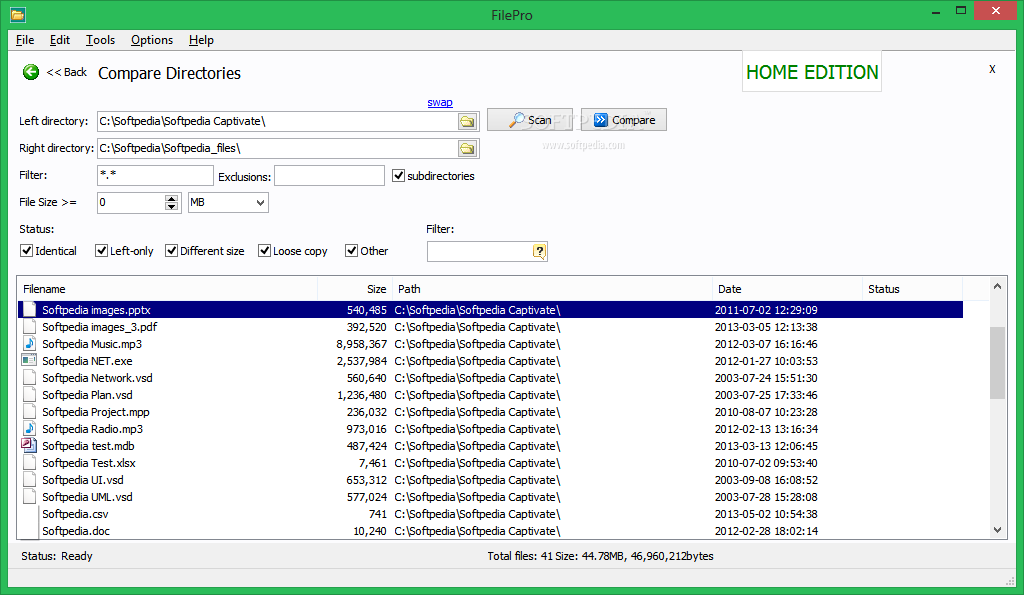Viewport: 1024px width, 595px height.
Task: Browse for left directory folder icon
Action: tap(467, 121)
